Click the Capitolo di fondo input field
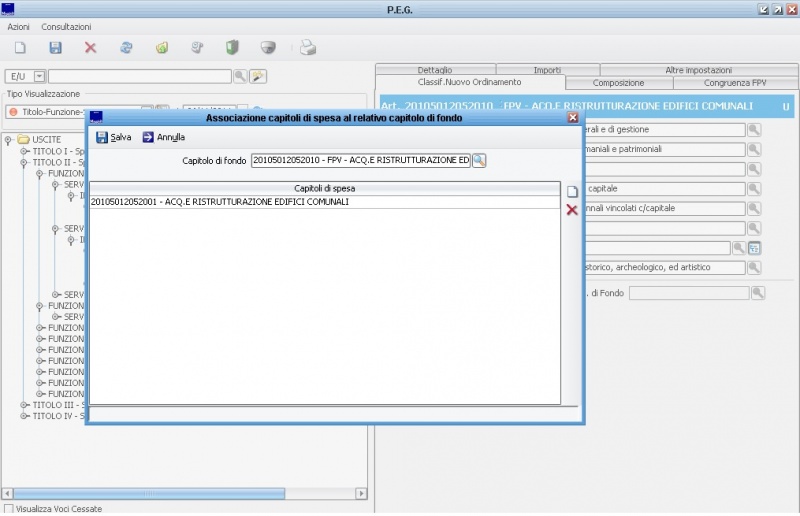This screenshot has height=516, width=800. pyautogui.click(x=361, y=161)
